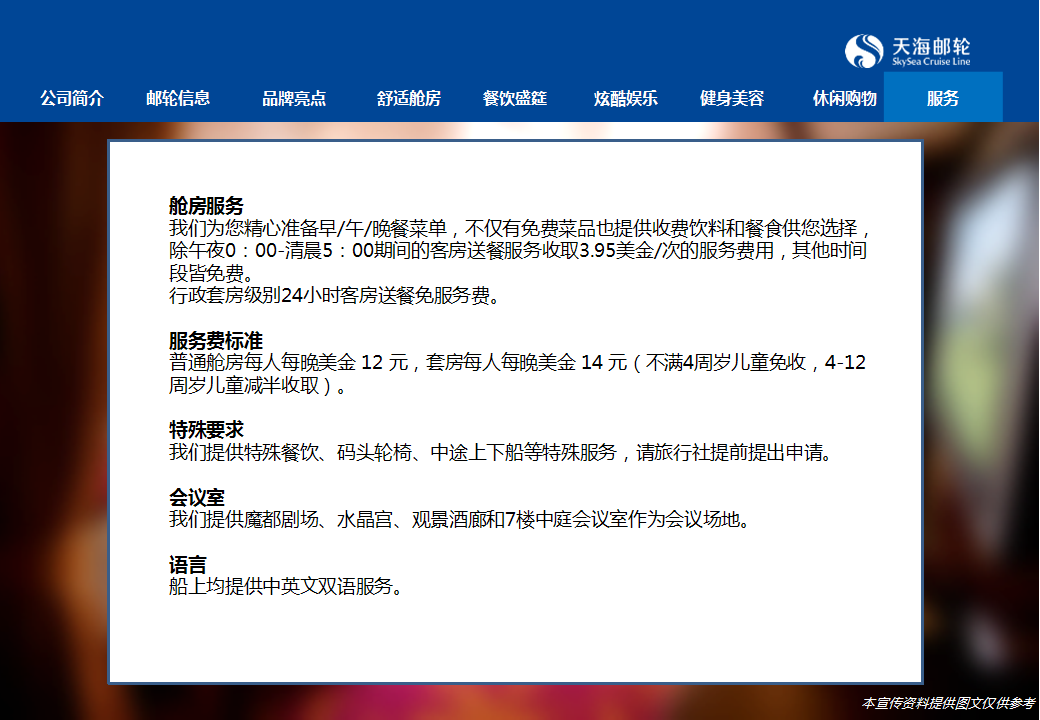The height and width of the screenshot is (720, 1040).
Task: Click the line 周岁儿童减半收取）。
Action: [258, 385]
